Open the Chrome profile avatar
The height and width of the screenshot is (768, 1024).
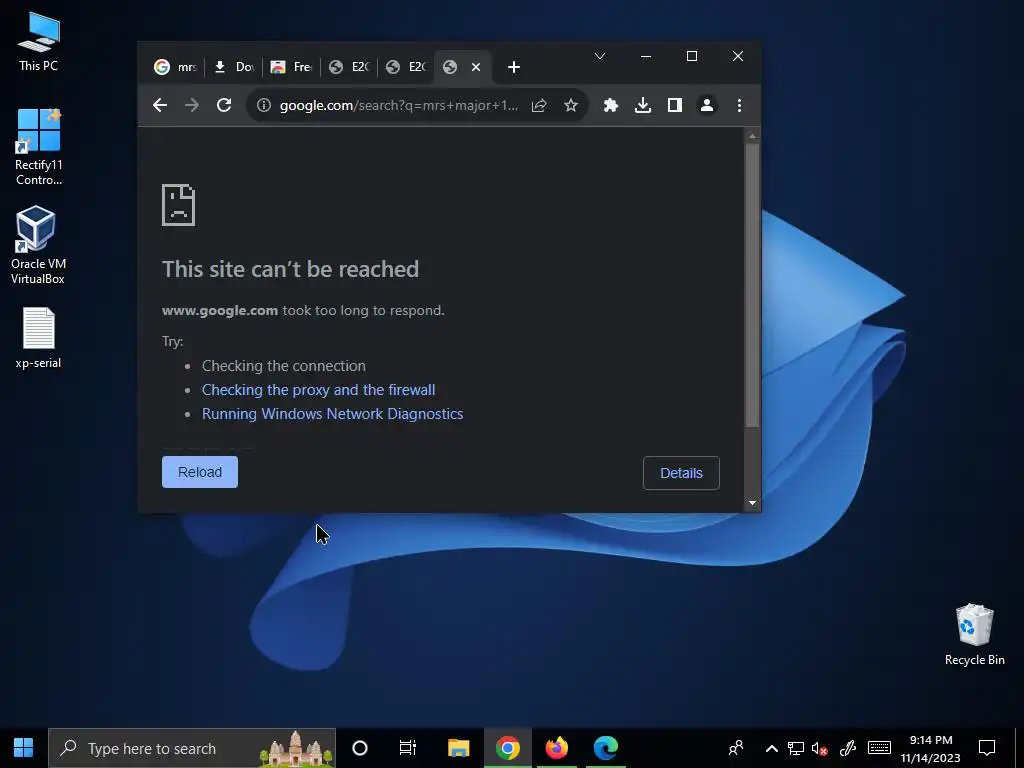[x=707, y=105]
